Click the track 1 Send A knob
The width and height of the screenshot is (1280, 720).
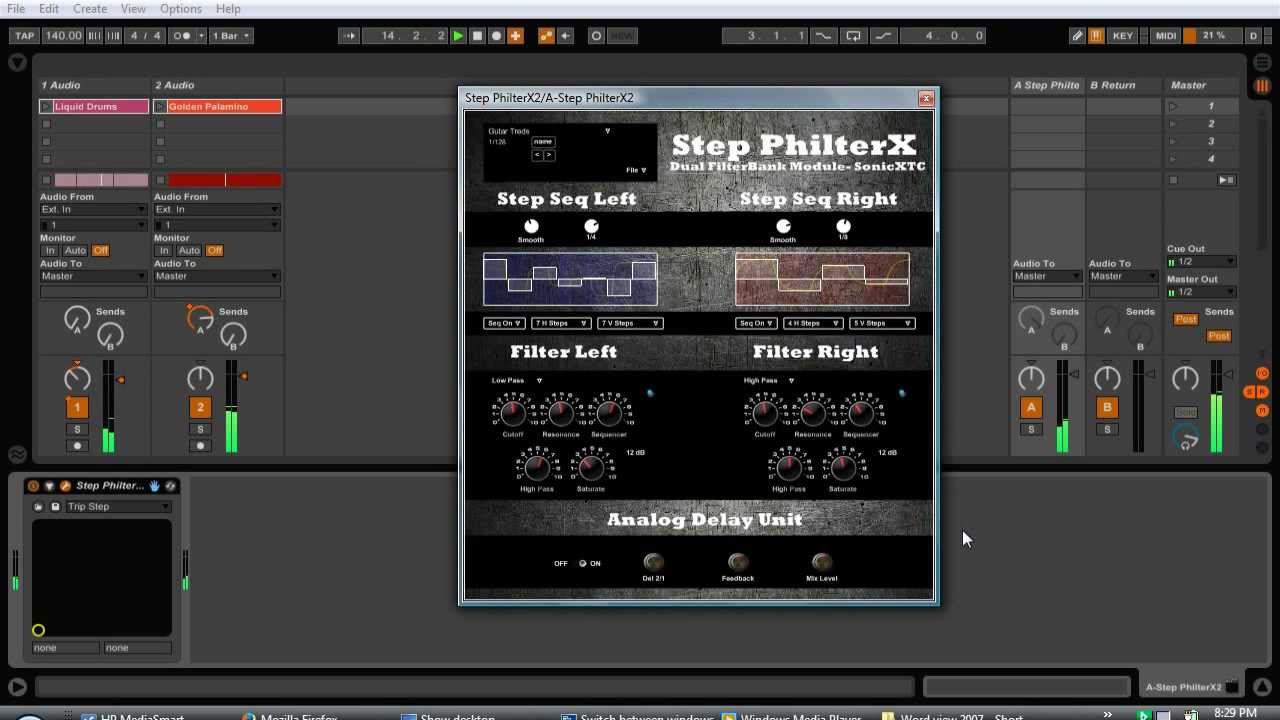coord(77,319)
